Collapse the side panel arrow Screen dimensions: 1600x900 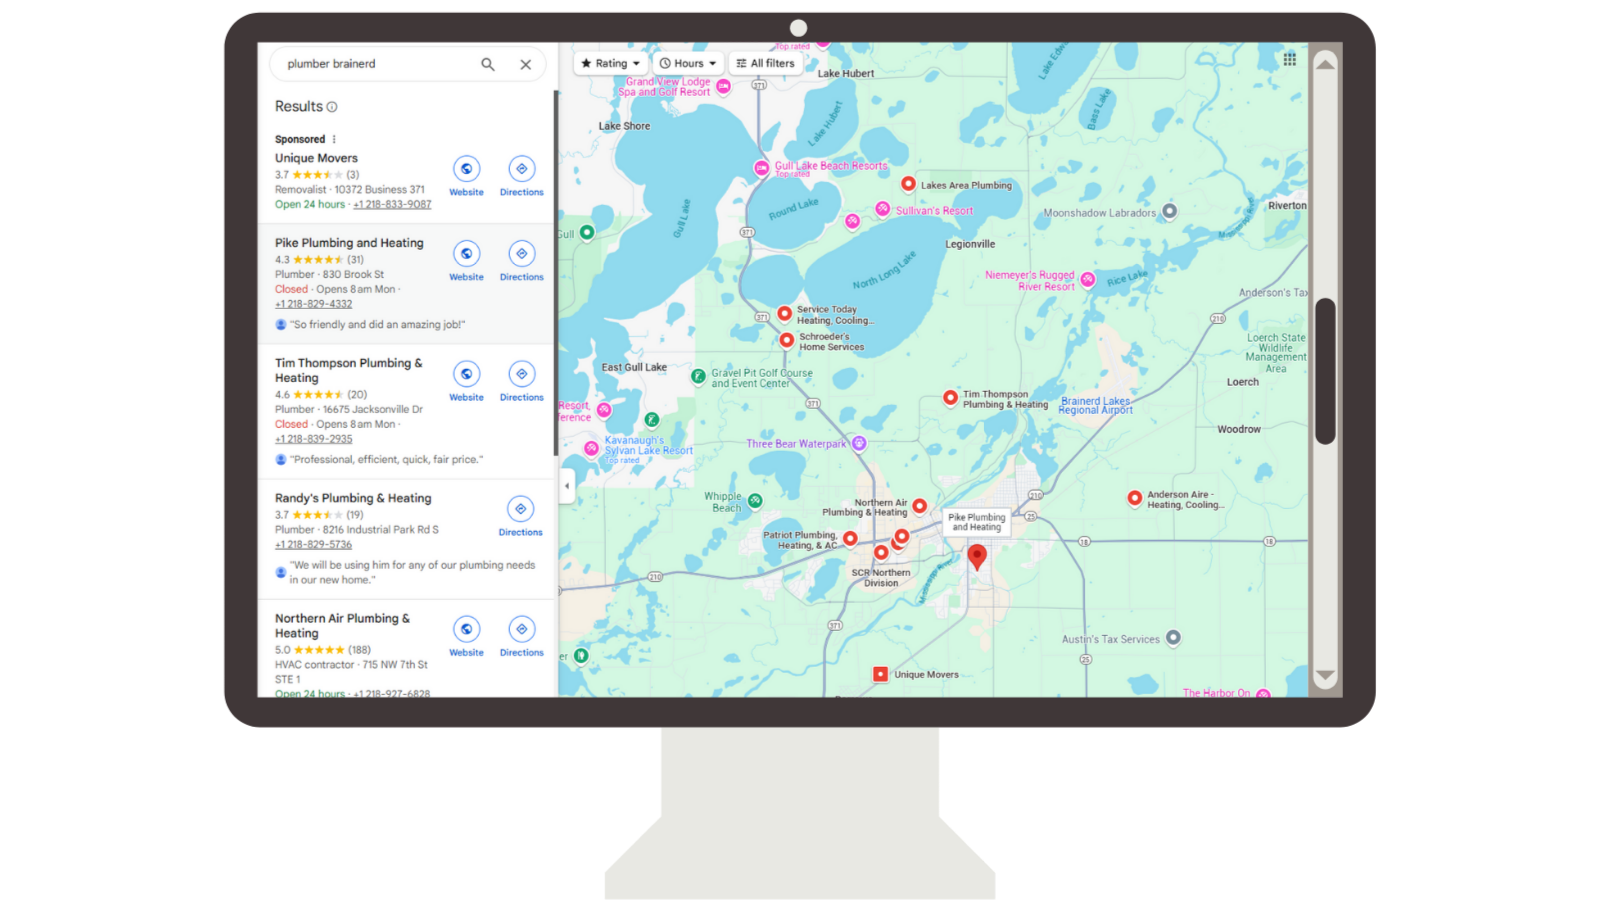click(x=567, y=486)
